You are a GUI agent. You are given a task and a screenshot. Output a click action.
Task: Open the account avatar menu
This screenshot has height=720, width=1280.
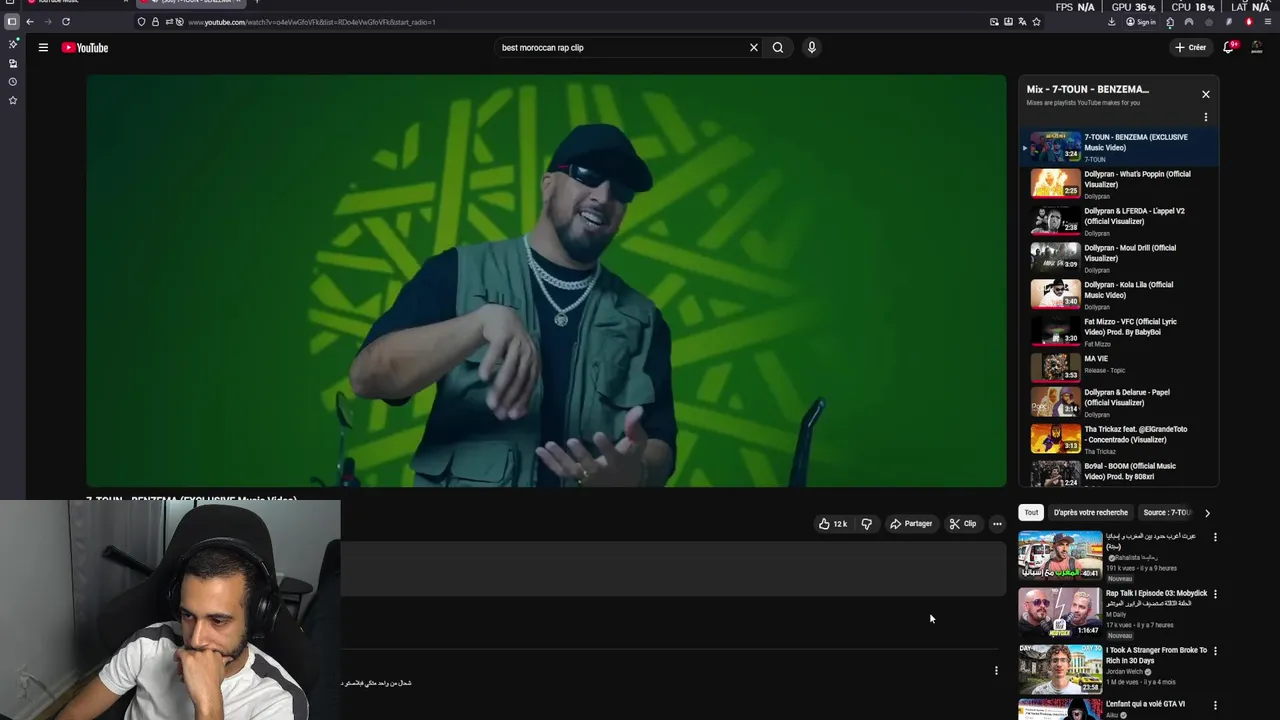(1257, 47)
